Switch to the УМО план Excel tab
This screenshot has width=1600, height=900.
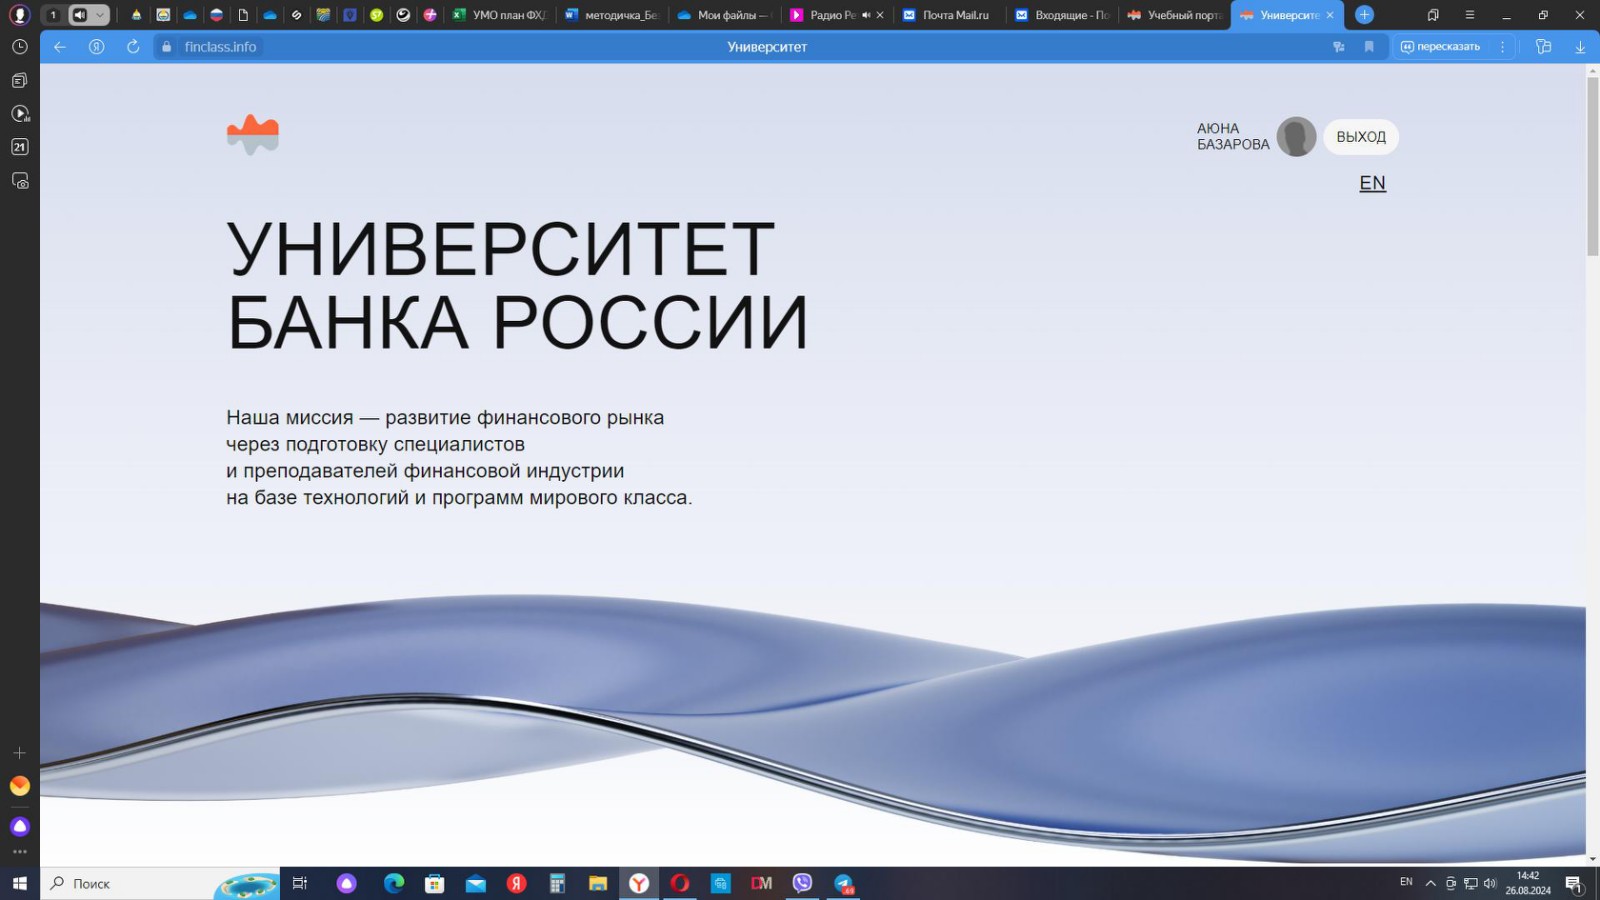pyautogui.click(x=499, y=15)
